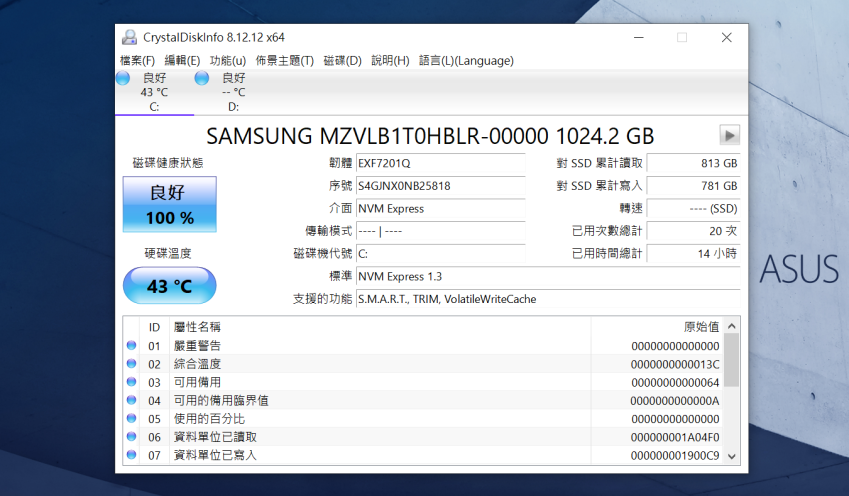849x496 pixels.
Task: Click the attribute list scrollbar thumb
Action: tap(732, 360)
